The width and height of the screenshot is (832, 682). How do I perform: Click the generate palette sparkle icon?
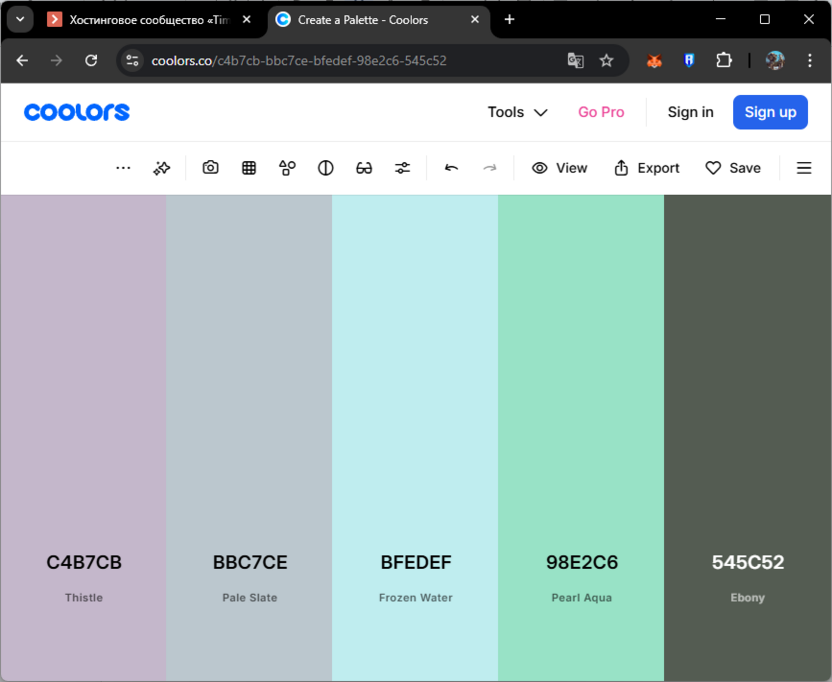click(161, 168)
